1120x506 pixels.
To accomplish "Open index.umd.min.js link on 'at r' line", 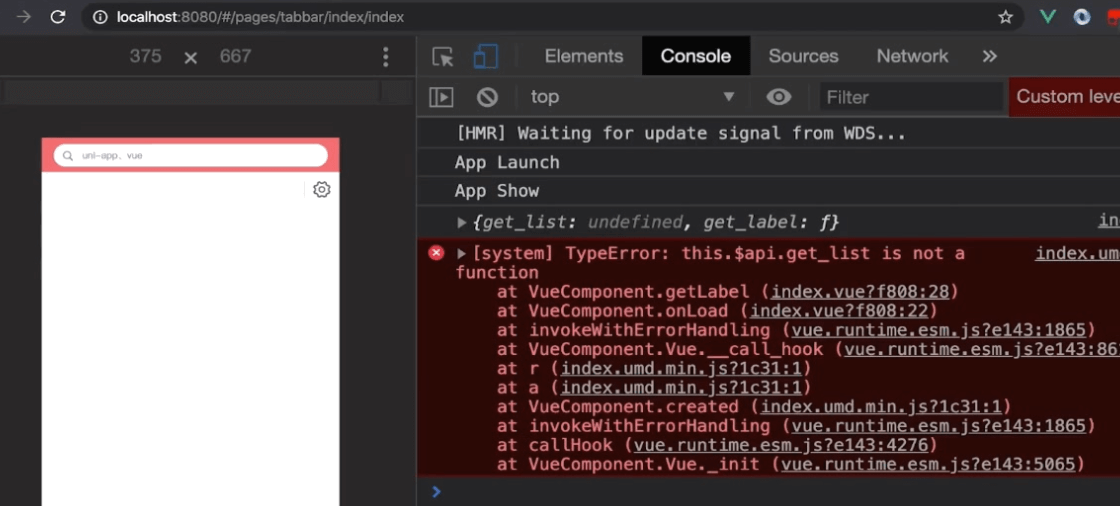I will pos(682,369).
